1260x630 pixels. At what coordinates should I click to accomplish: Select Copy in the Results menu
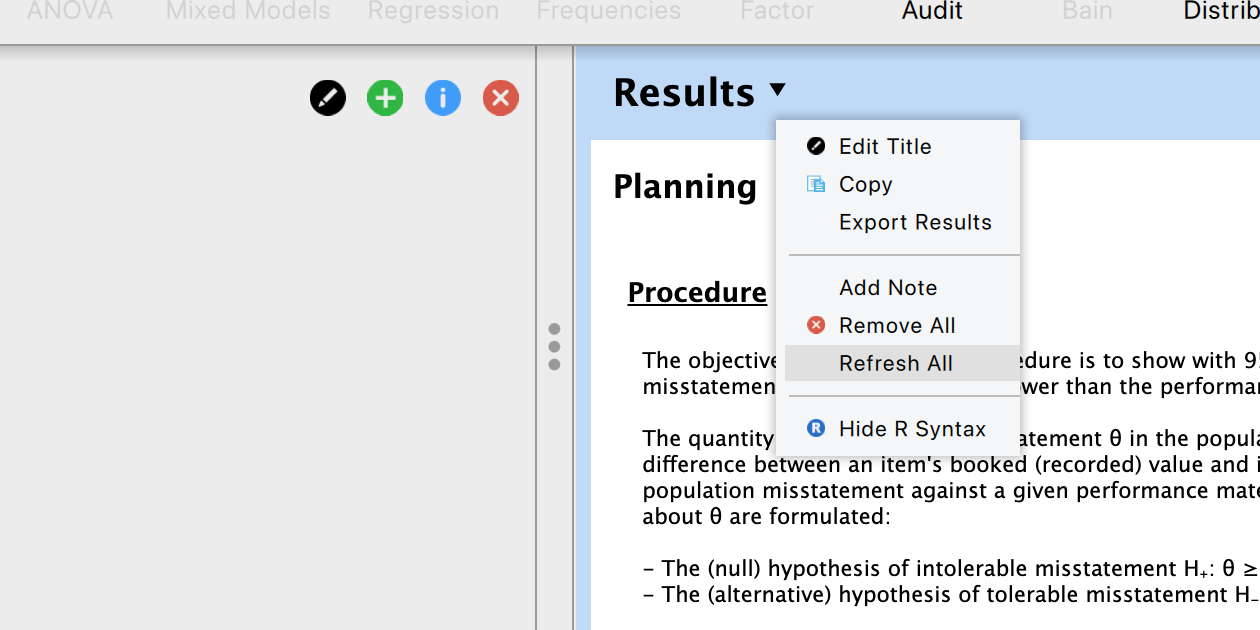864,184
